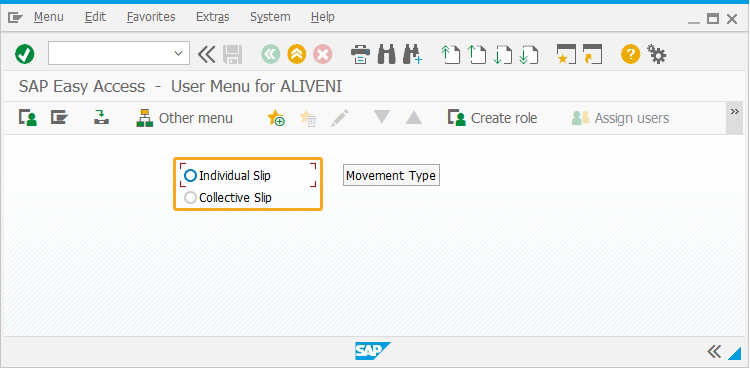
Task: Click the Create New Session icon
Action: tap(566, 54)
